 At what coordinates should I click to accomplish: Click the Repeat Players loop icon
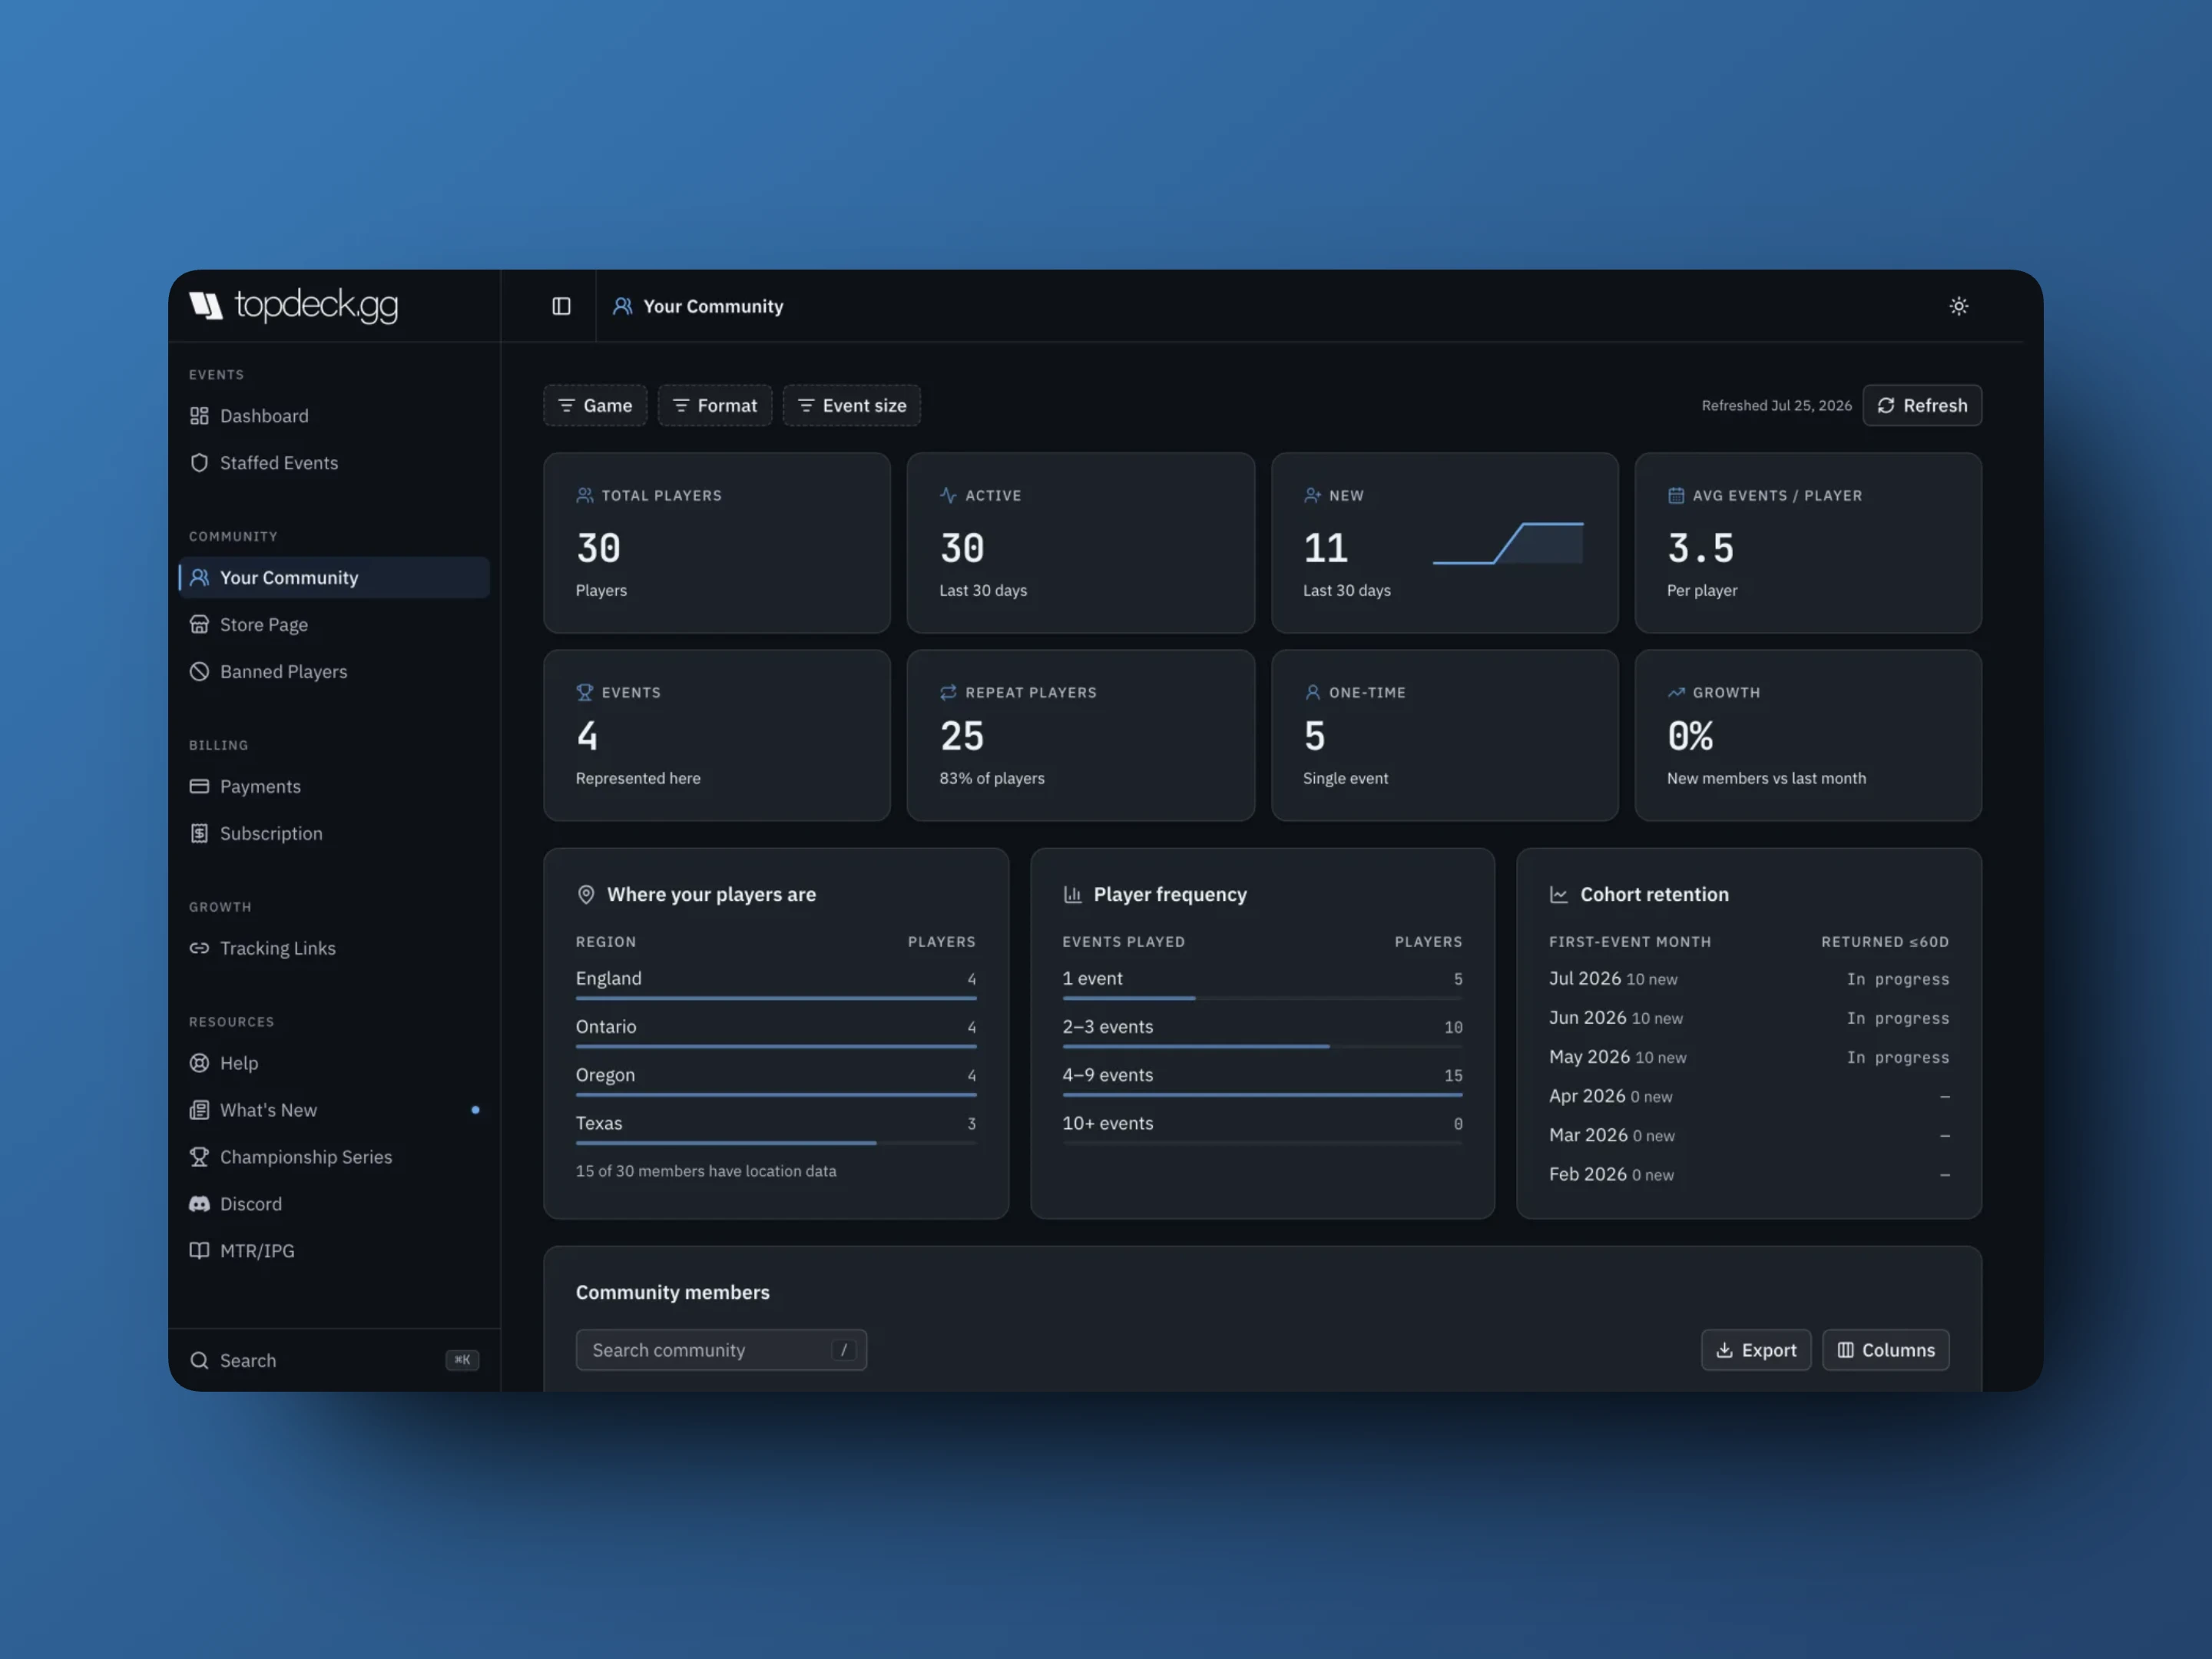click(x=948, y=692)
